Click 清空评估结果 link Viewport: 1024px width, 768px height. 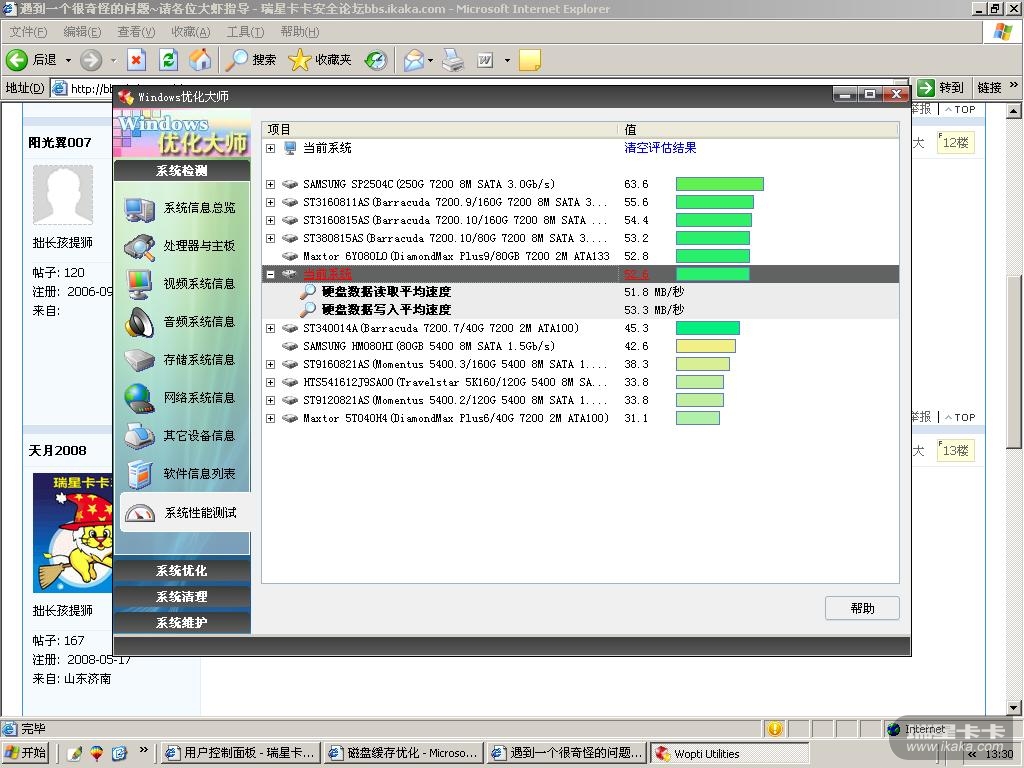tap(660, 148)
